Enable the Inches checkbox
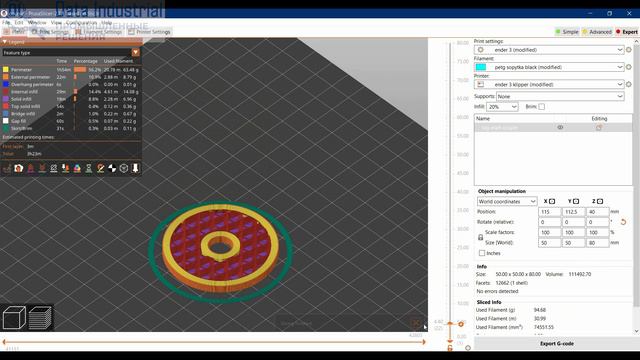This screenshot has width=640, height=360. 482,253
